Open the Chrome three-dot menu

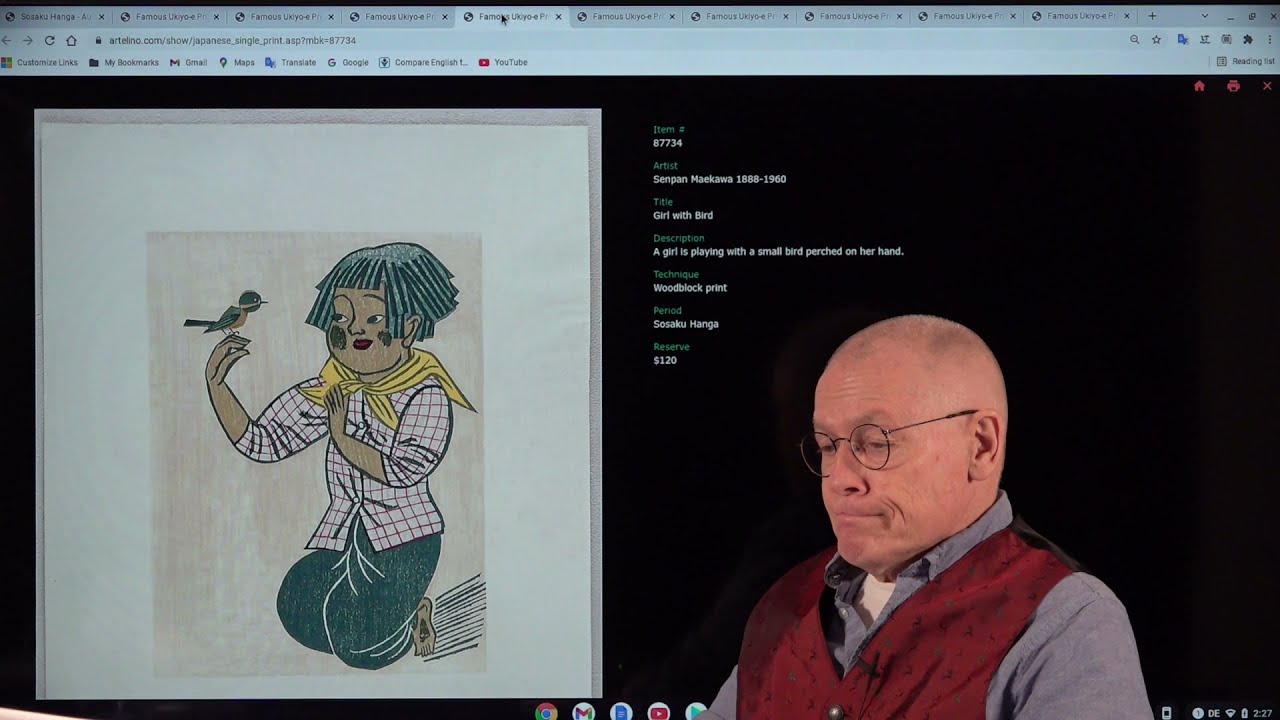[x=1270, y=40]
